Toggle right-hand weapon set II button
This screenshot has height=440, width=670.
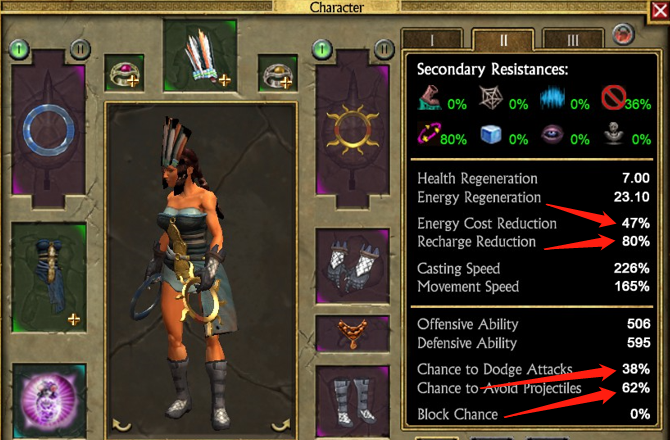(384, 49)
